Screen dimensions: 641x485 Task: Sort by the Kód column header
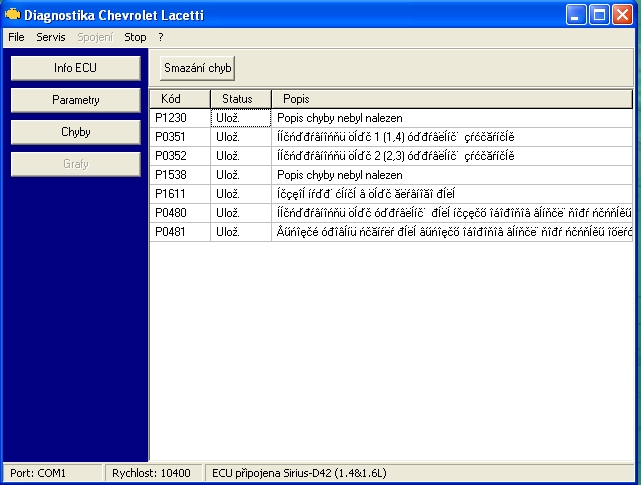tap(180, 99)
